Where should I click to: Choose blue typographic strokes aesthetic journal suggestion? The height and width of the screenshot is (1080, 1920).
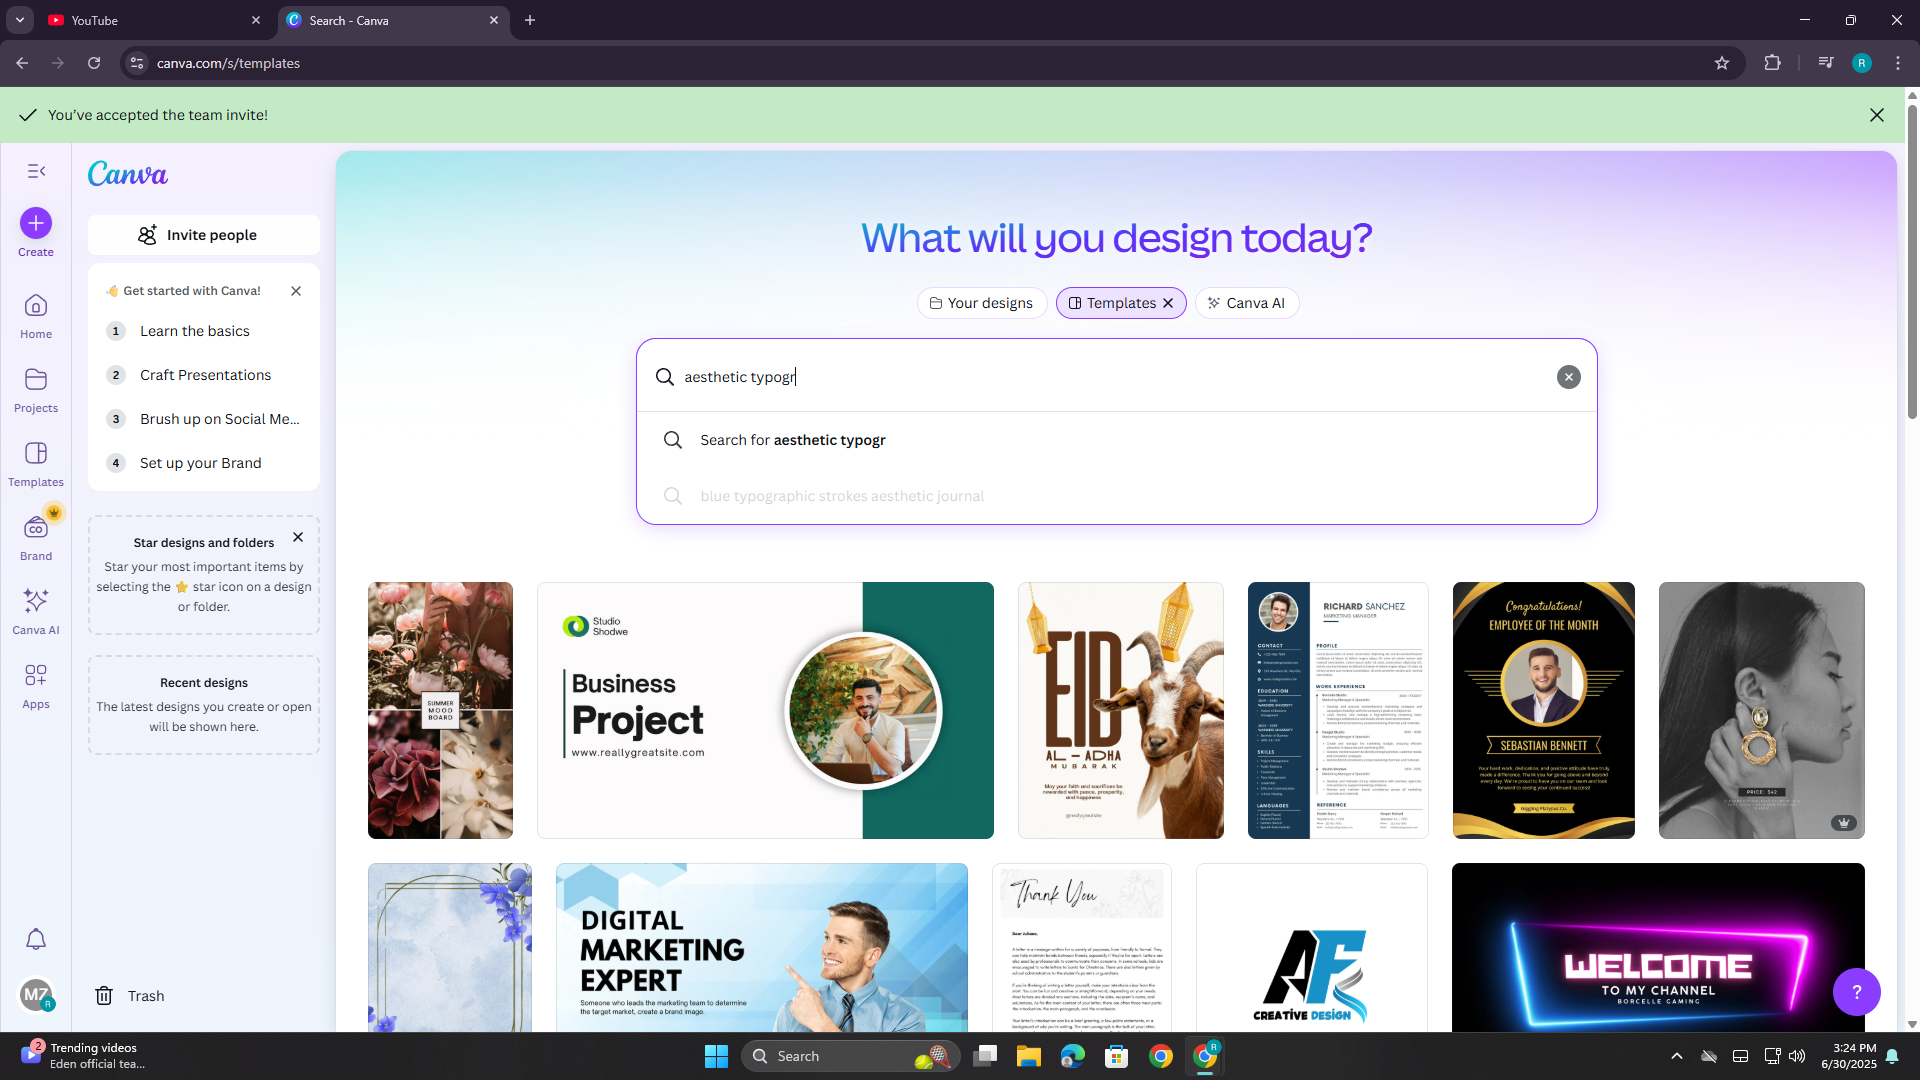(x=1117, y=496)
